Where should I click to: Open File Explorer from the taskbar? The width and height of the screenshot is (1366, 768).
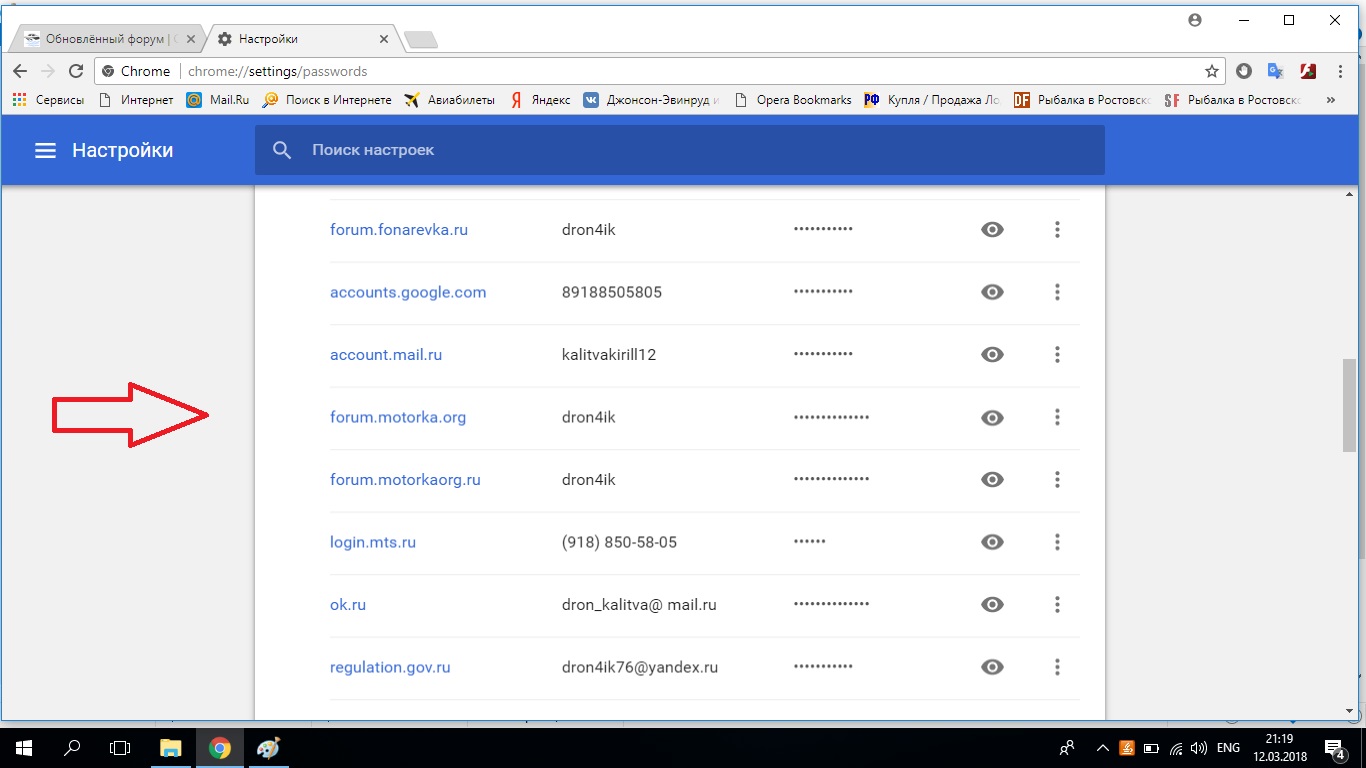pyautogui.click(x=171, y=748)
